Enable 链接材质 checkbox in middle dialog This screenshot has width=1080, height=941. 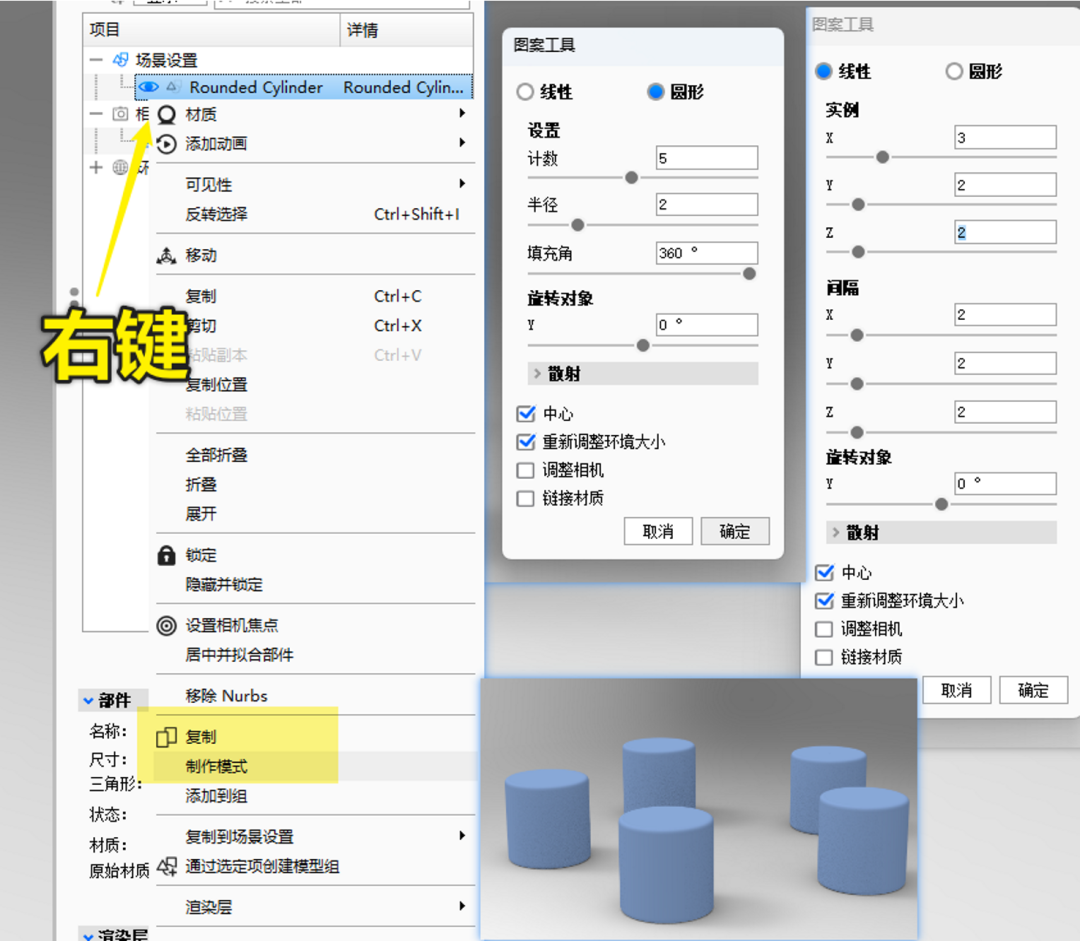(x=526, y=498)
